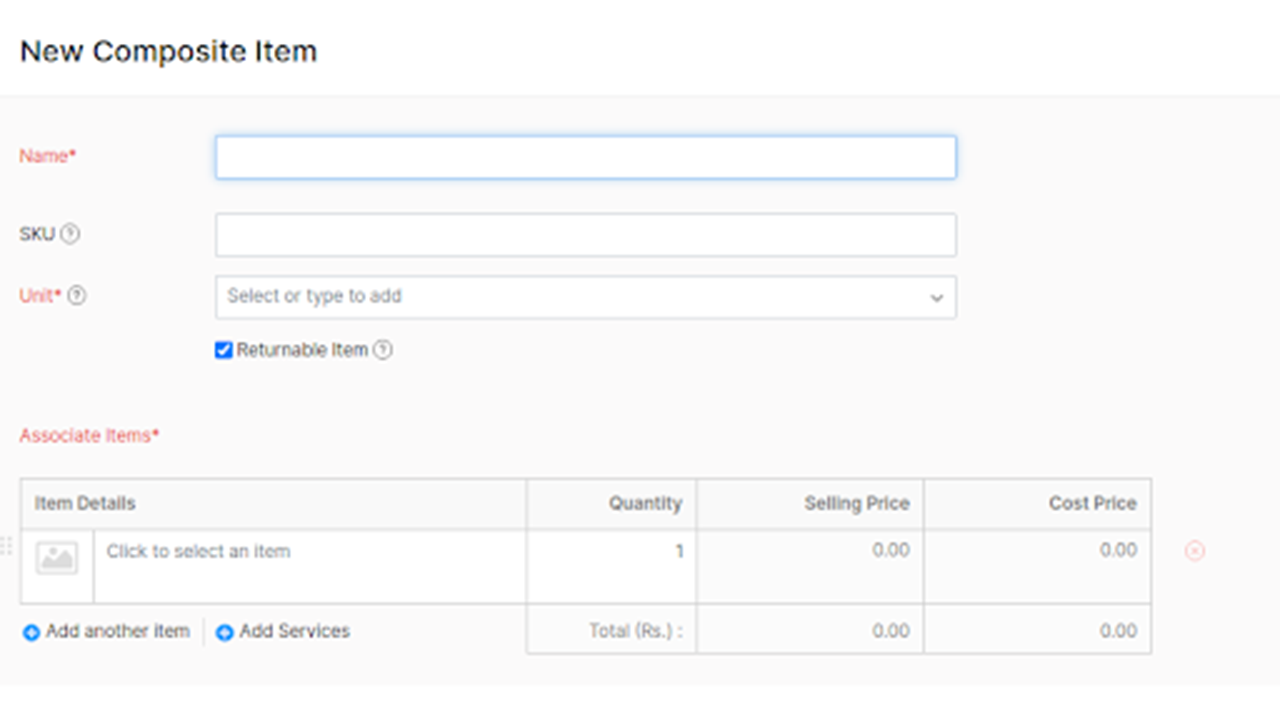Click the item image placeholder thumbnail
This screenshot has height=720, width=1280.
pyautogui.click(x=57, y=558)
